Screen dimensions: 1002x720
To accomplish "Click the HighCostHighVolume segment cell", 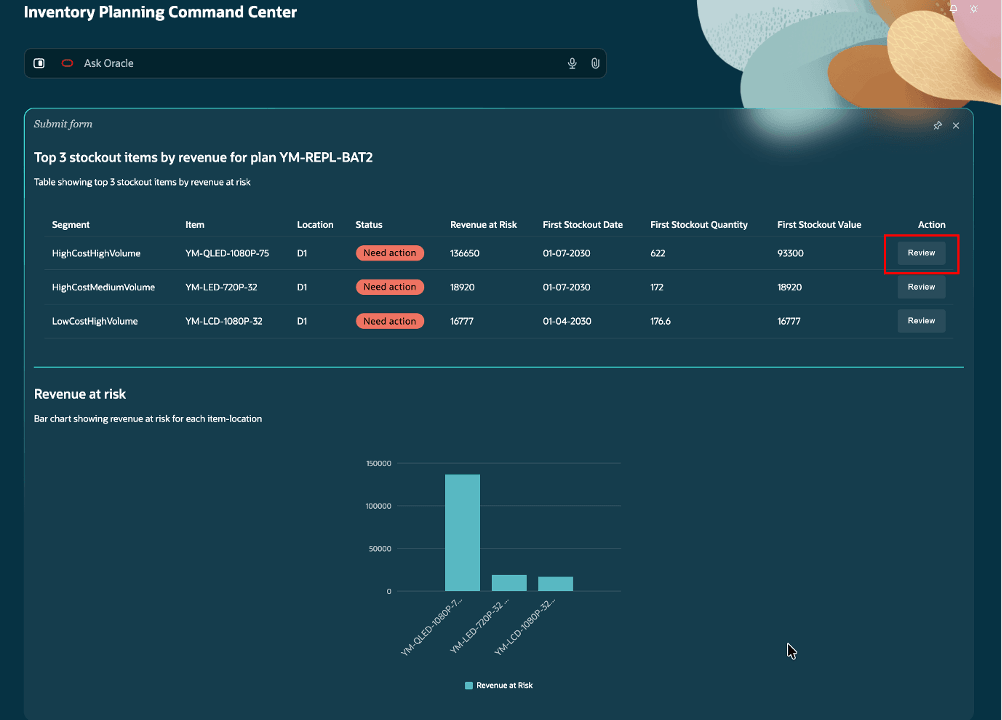I will [96, 254].
